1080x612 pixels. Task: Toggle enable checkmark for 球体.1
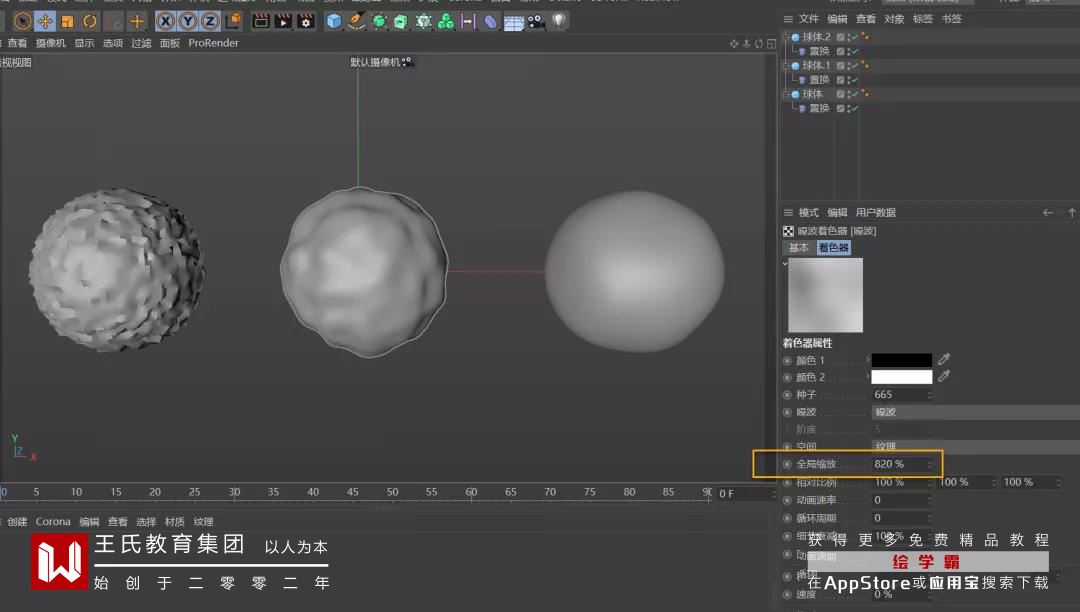[854, 66]
